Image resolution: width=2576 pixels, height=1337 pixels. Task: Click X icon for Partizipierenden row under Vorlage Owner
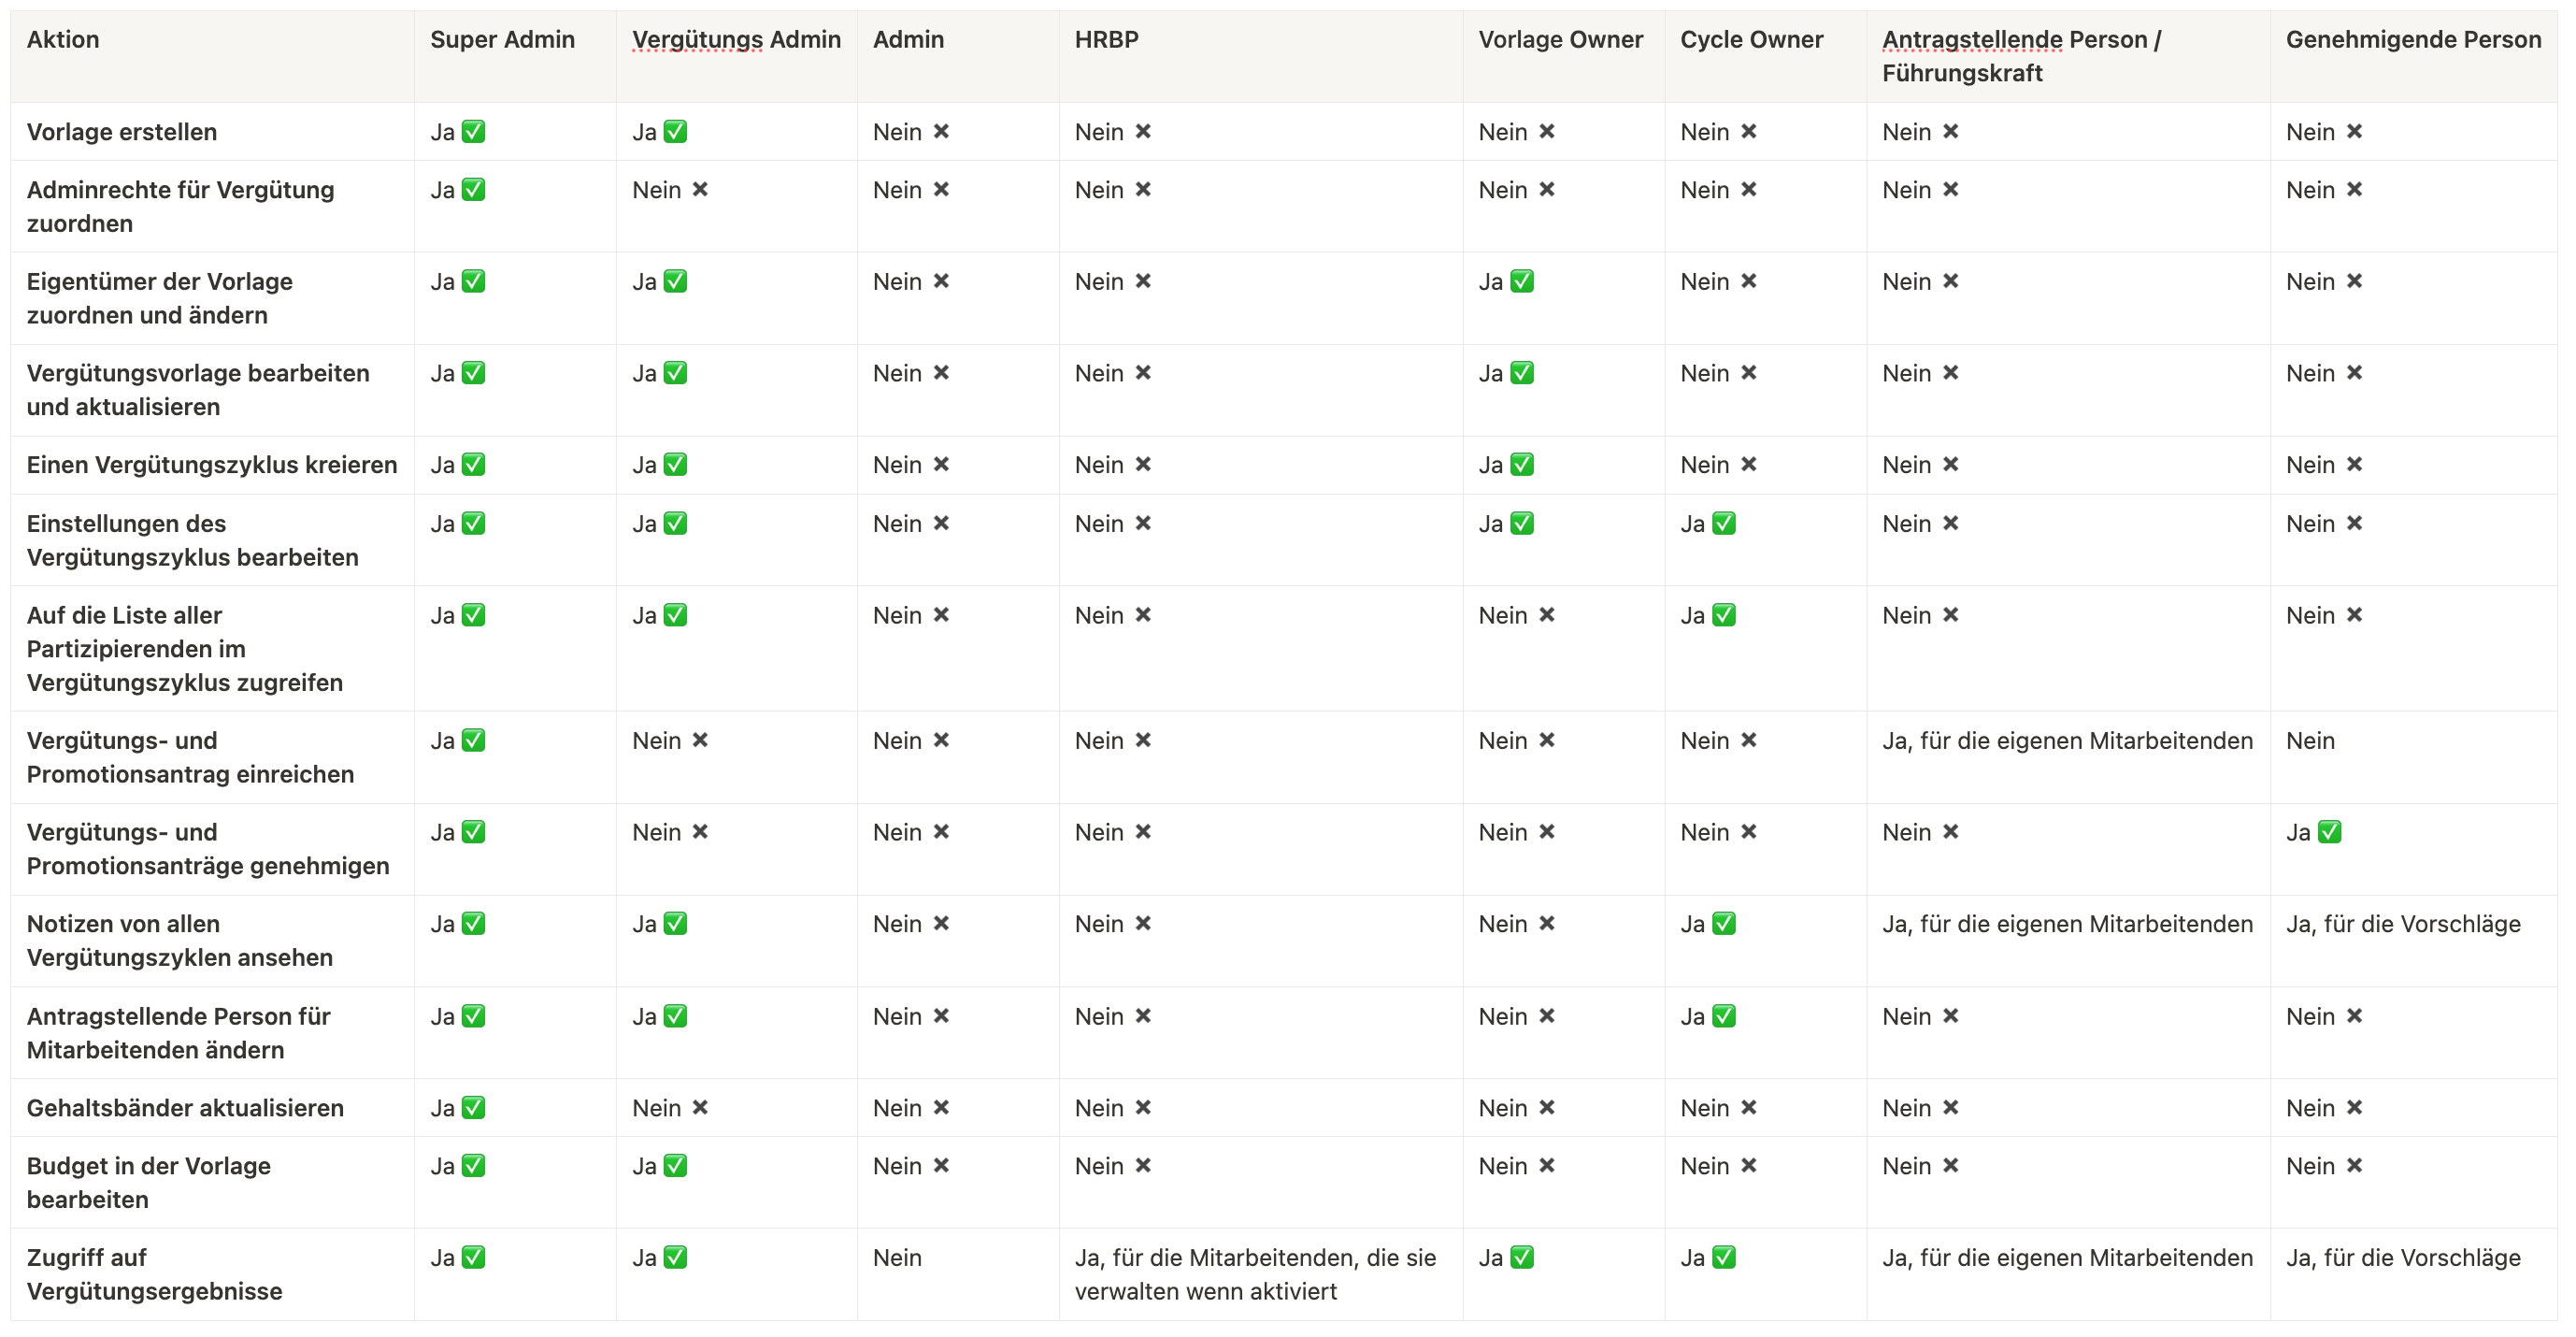click(1547, 615)
